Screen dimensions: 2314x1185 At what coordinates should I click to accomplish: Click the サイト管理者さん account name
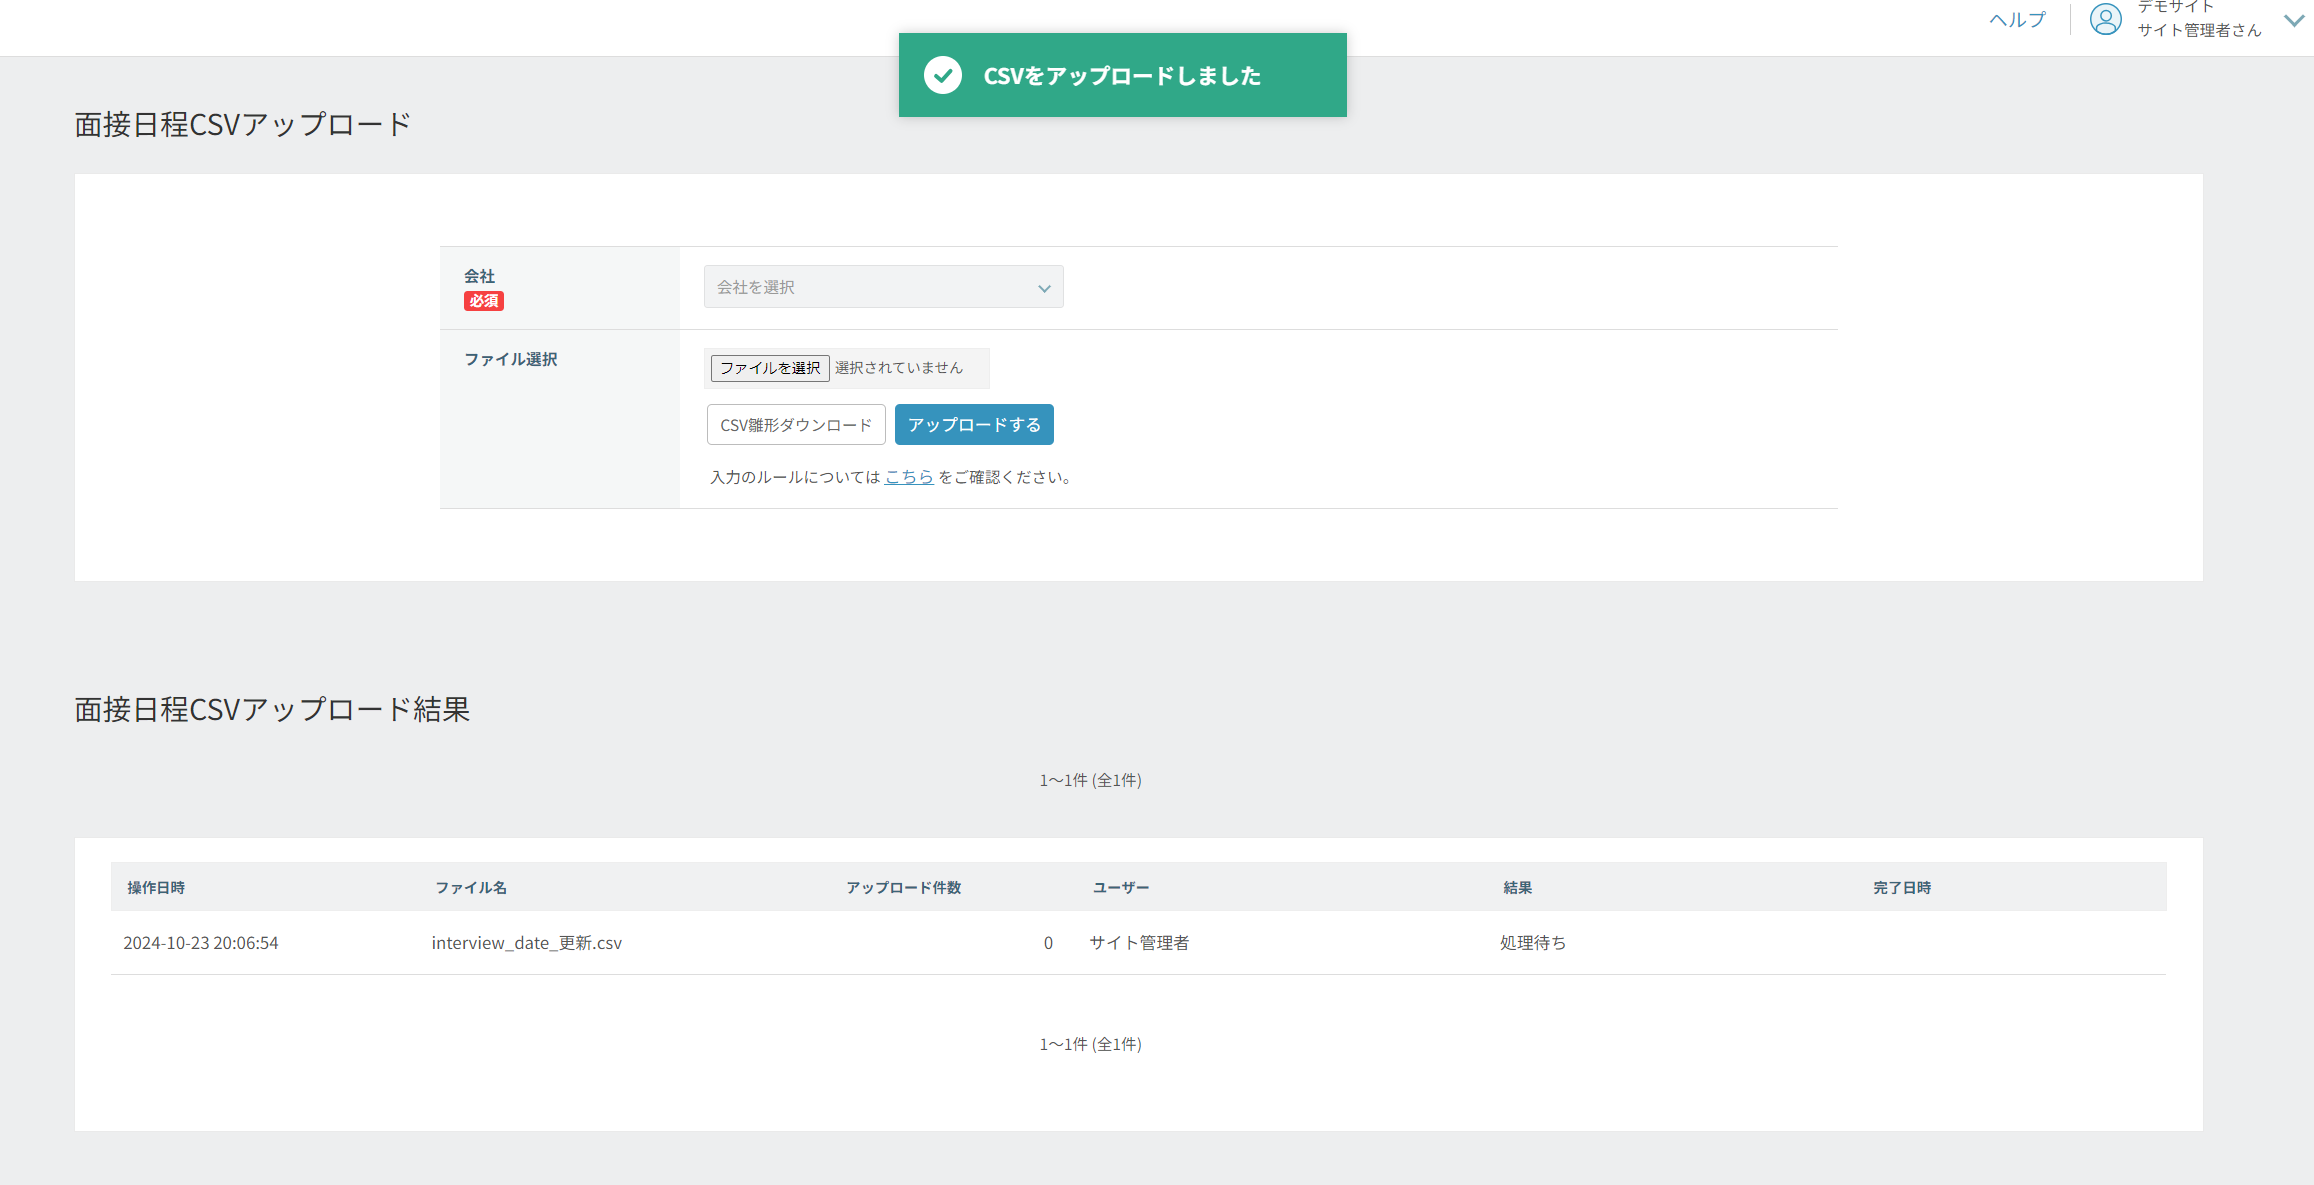2198,30
